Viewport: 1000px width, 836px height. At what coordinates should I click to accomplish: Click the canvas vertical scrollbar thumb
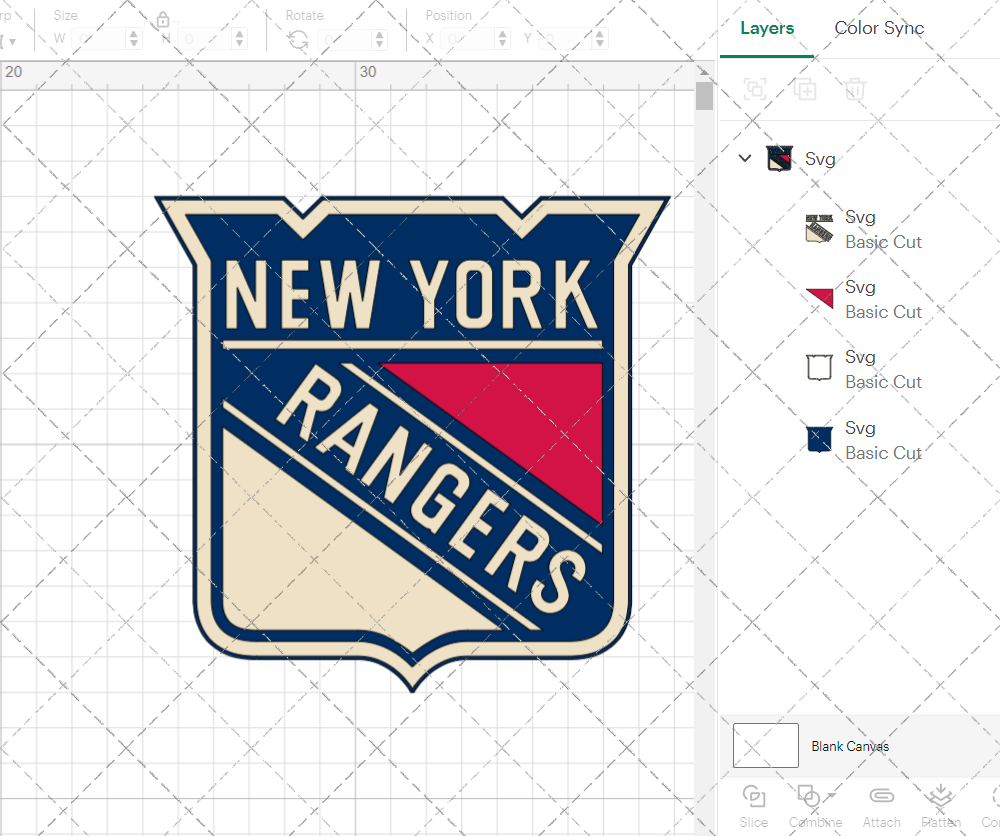(x=704, y=96)
